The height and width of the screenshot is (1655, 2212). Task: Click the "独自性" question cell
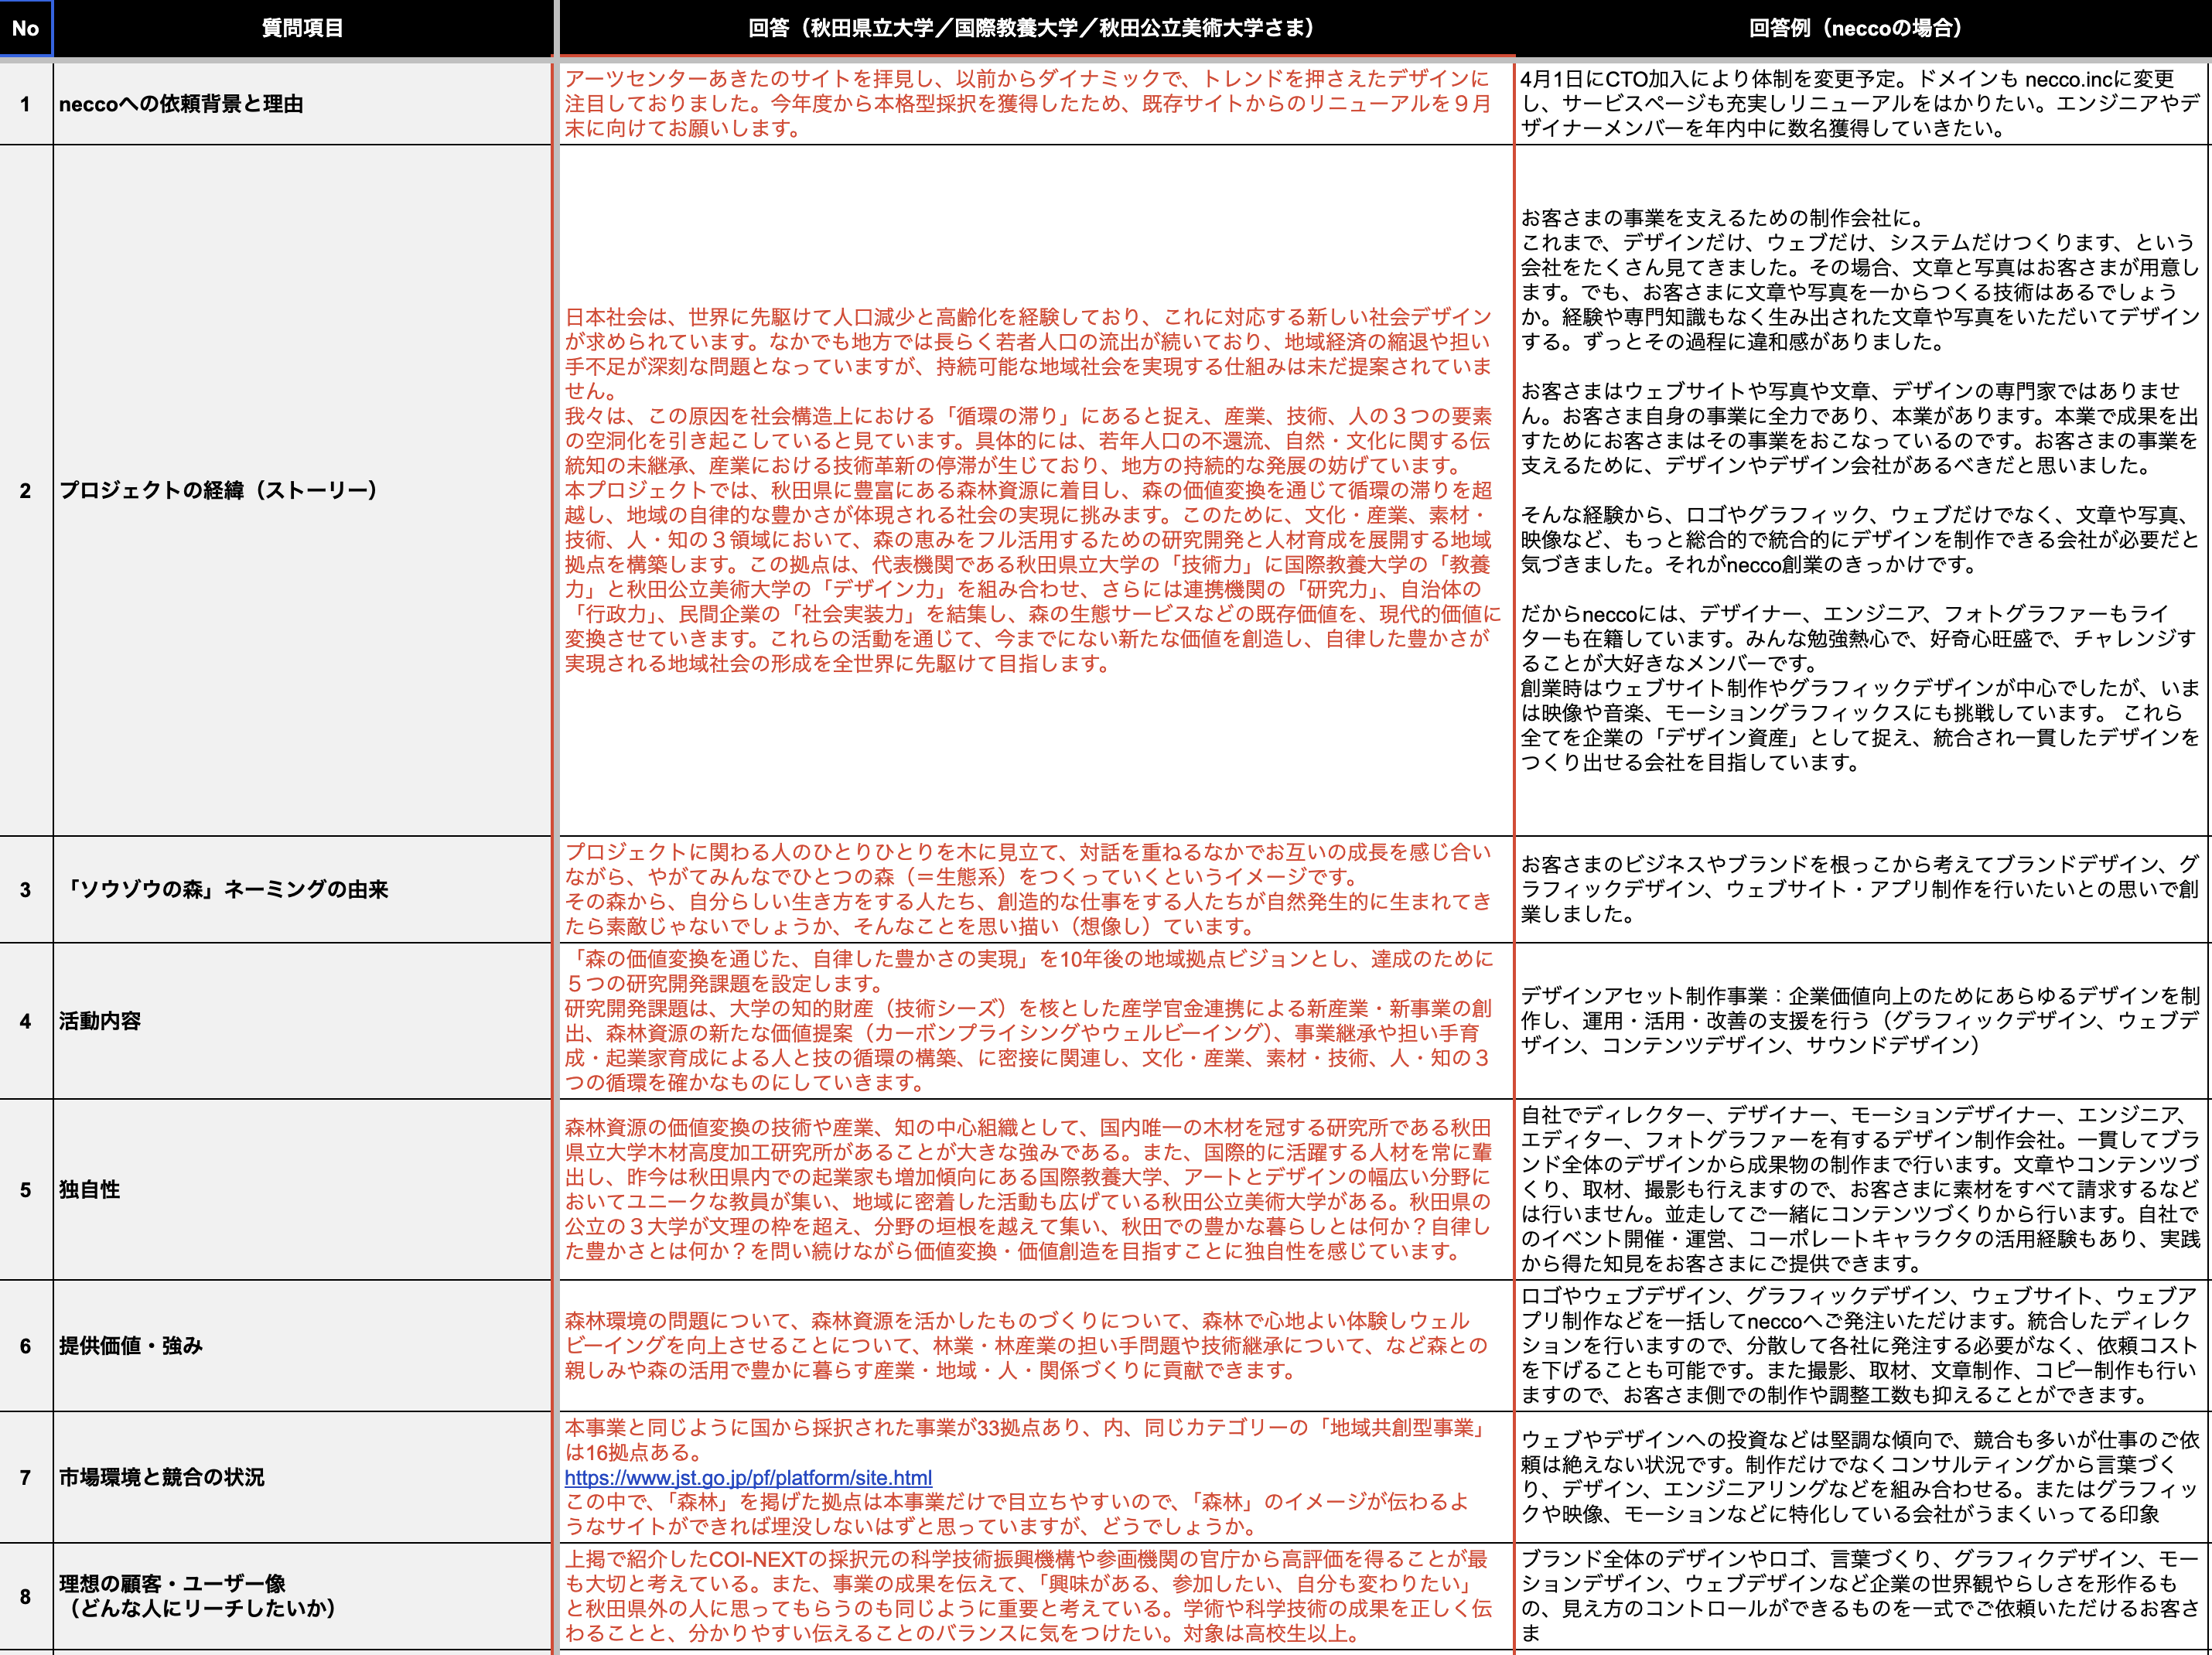pyautogui.click(x=302, y=1190)
